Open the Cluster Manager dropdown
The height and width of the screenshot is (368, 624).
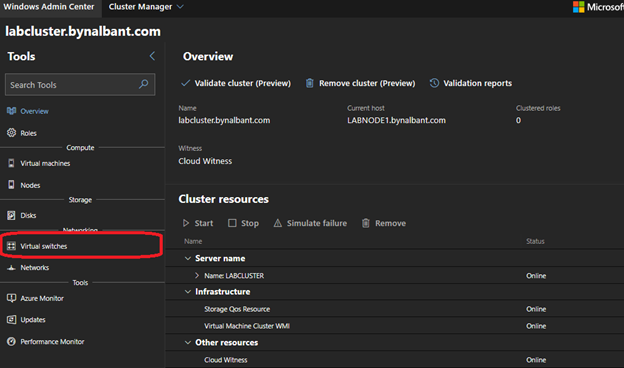click(146, 7)
